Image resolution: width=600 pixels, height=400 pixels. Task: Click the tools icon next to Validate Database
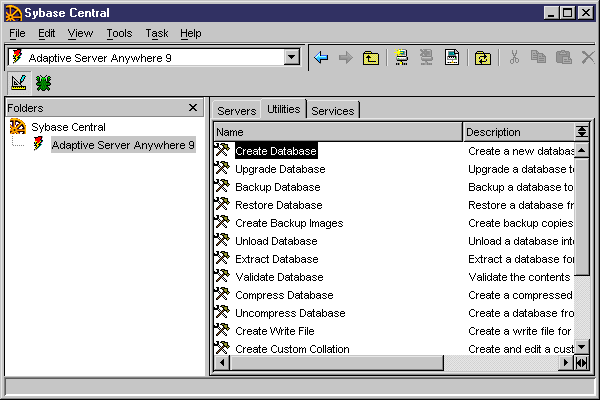point(222,276)
